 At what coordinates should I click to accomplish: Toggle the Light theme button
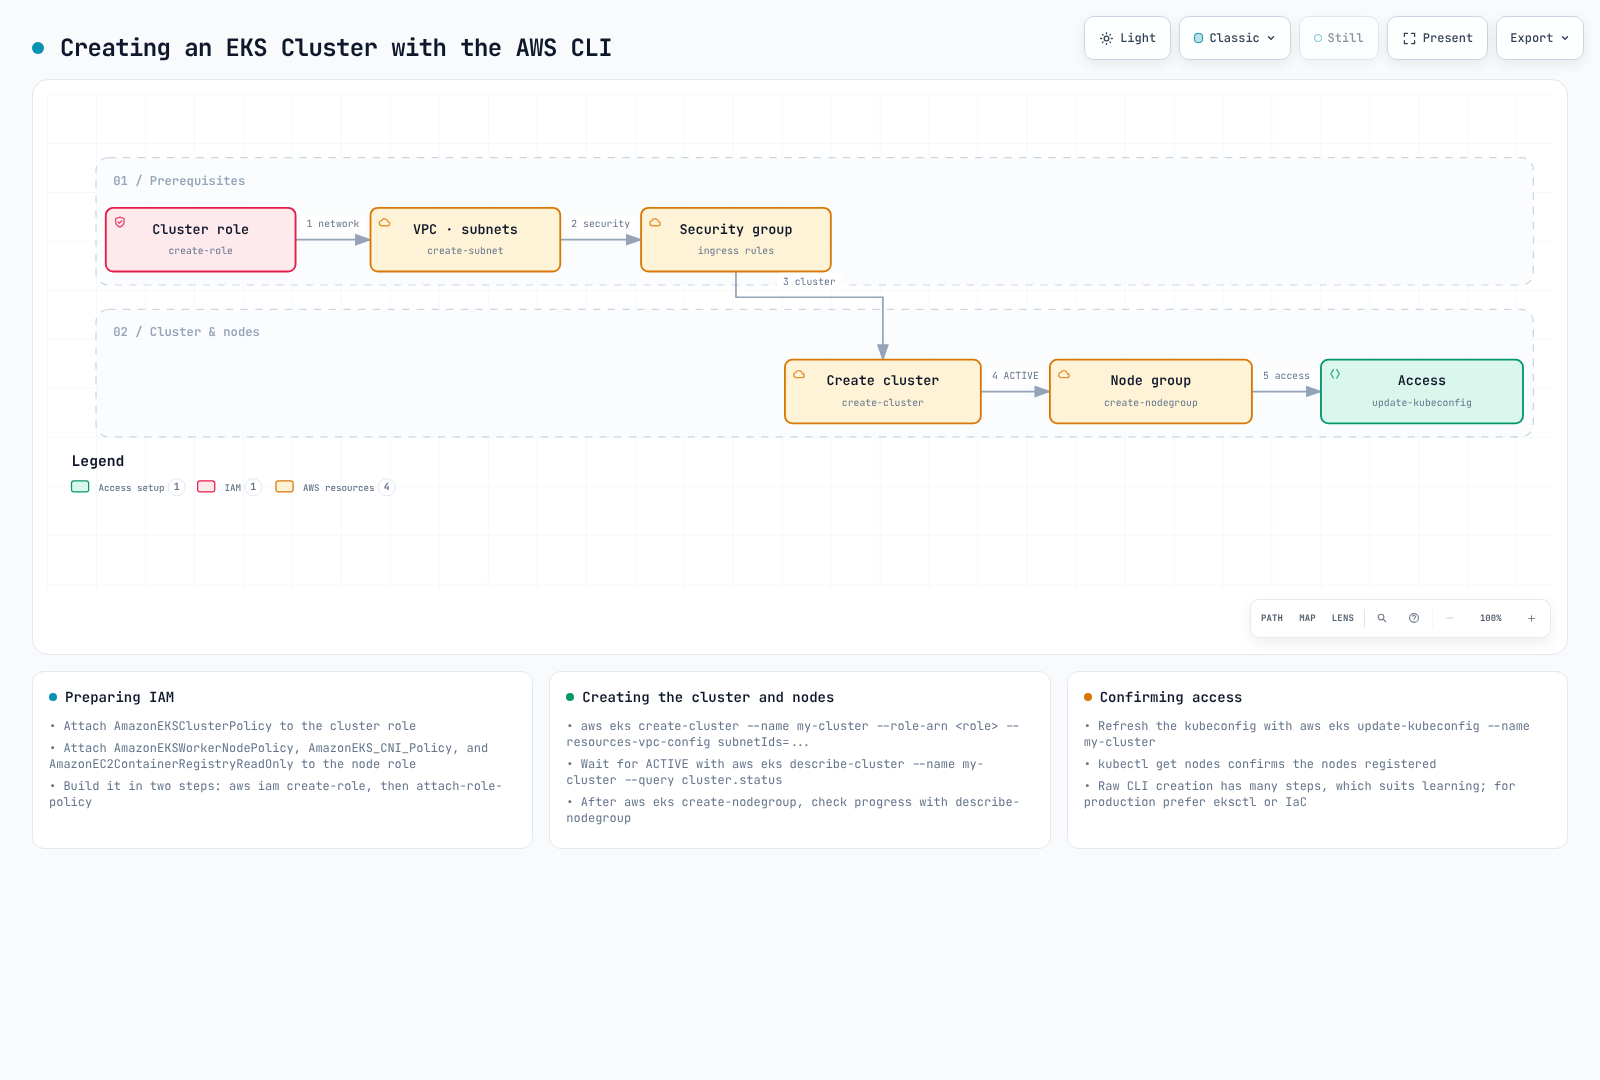[1127, 38]
